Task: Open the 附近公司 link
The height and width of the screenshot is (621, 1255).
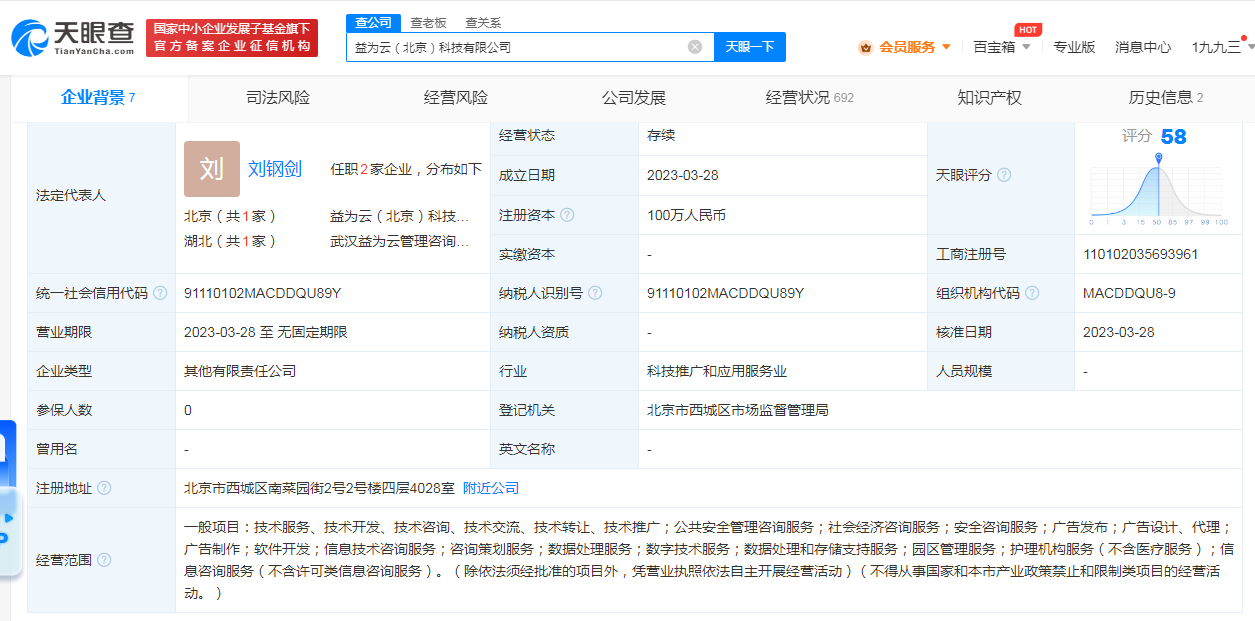Action: [x=491, y=488]
